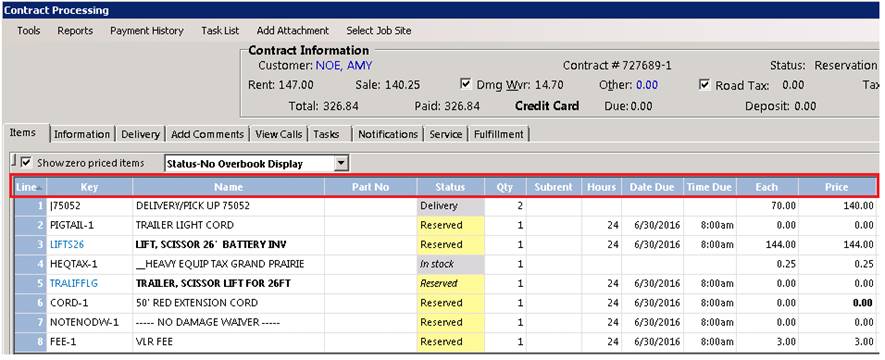
Task: Click the VLR FEE name cell
Action: [x=229, y=341]
